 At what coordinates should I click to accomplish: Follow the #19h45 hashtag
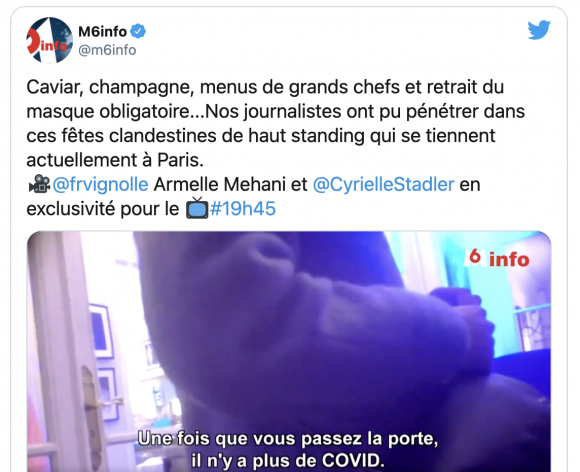[x=243, y=209]
